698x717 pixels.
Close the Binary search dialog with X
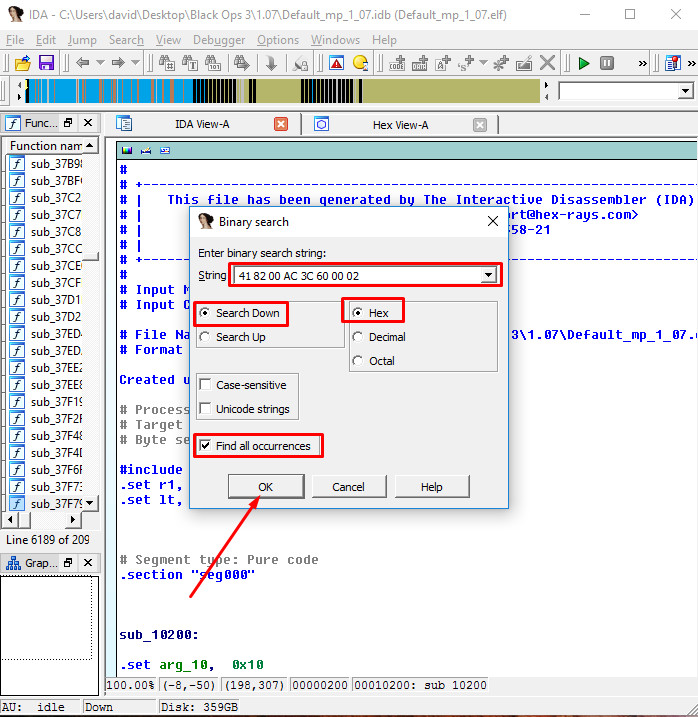click(493, 222)
